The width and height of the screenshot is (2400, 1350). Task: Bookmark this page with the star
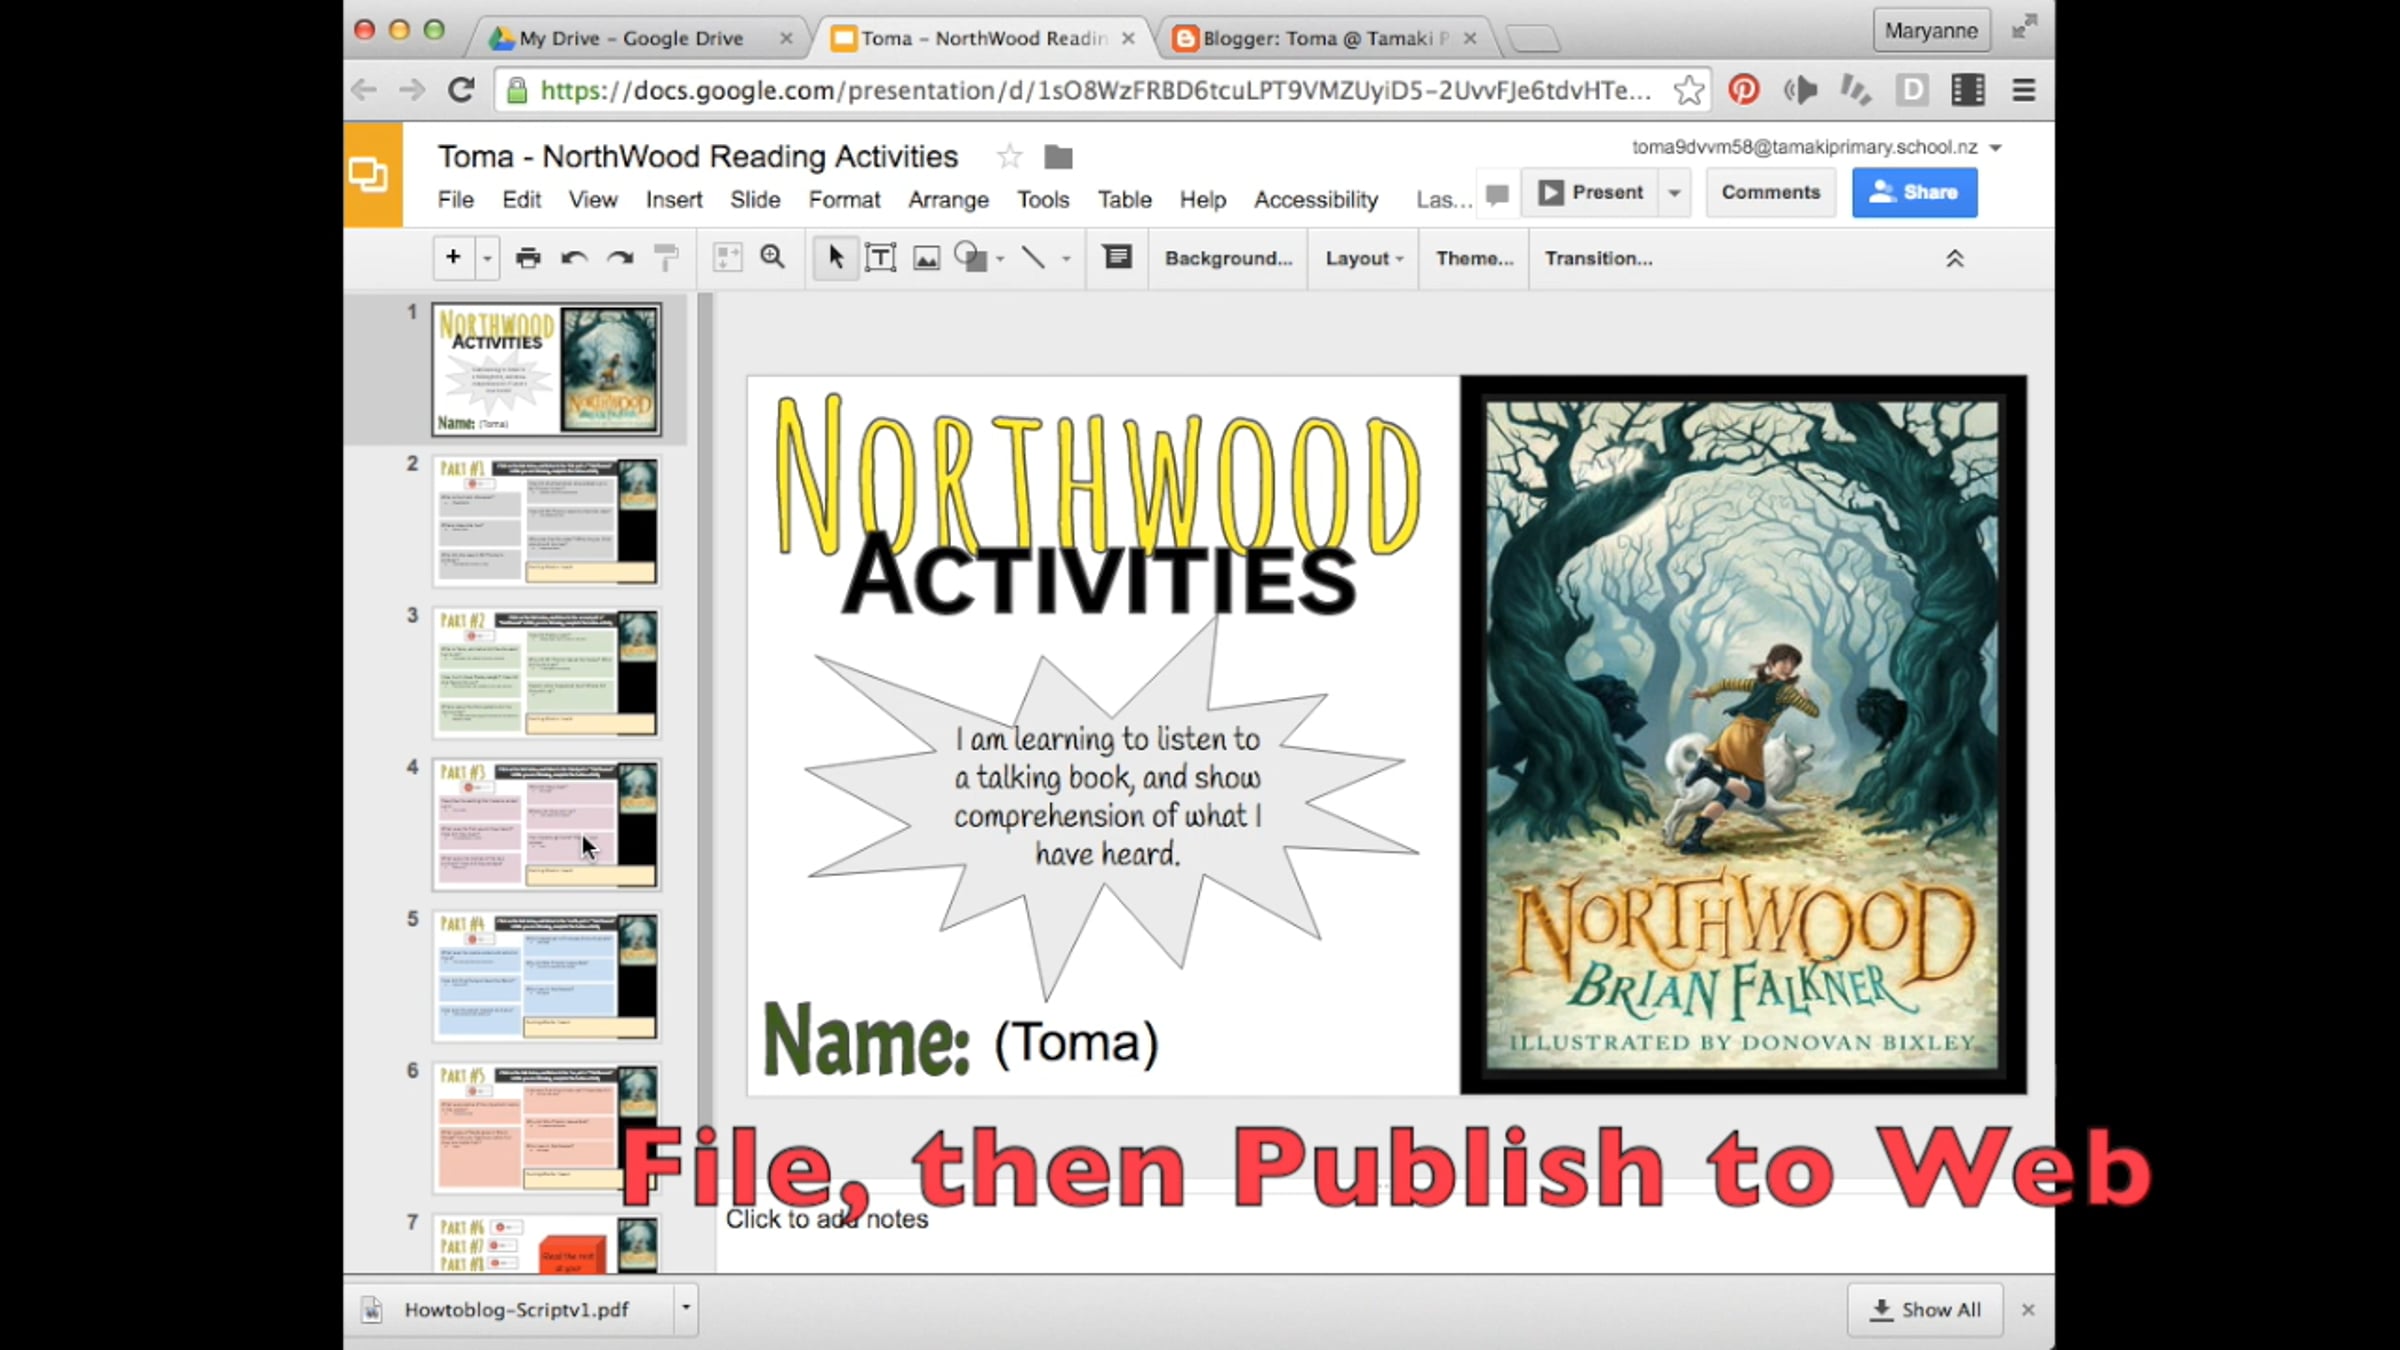tap(1689, 90)
